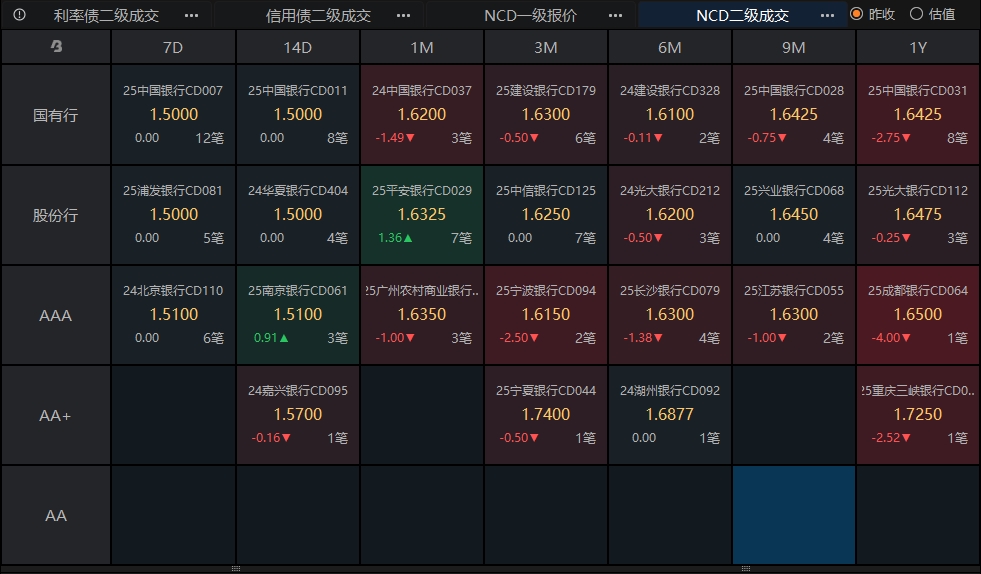Open 24建设银行CD328 cell

click(669, 115)
